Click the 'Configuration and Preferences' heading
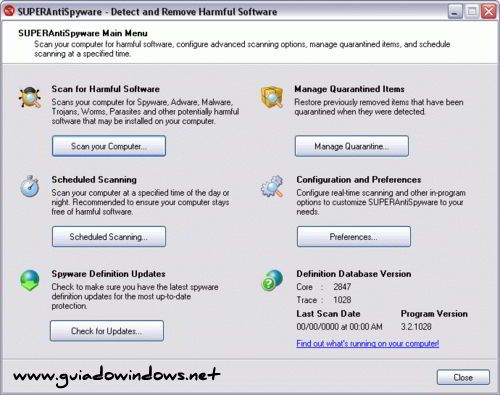 point(359,180)
